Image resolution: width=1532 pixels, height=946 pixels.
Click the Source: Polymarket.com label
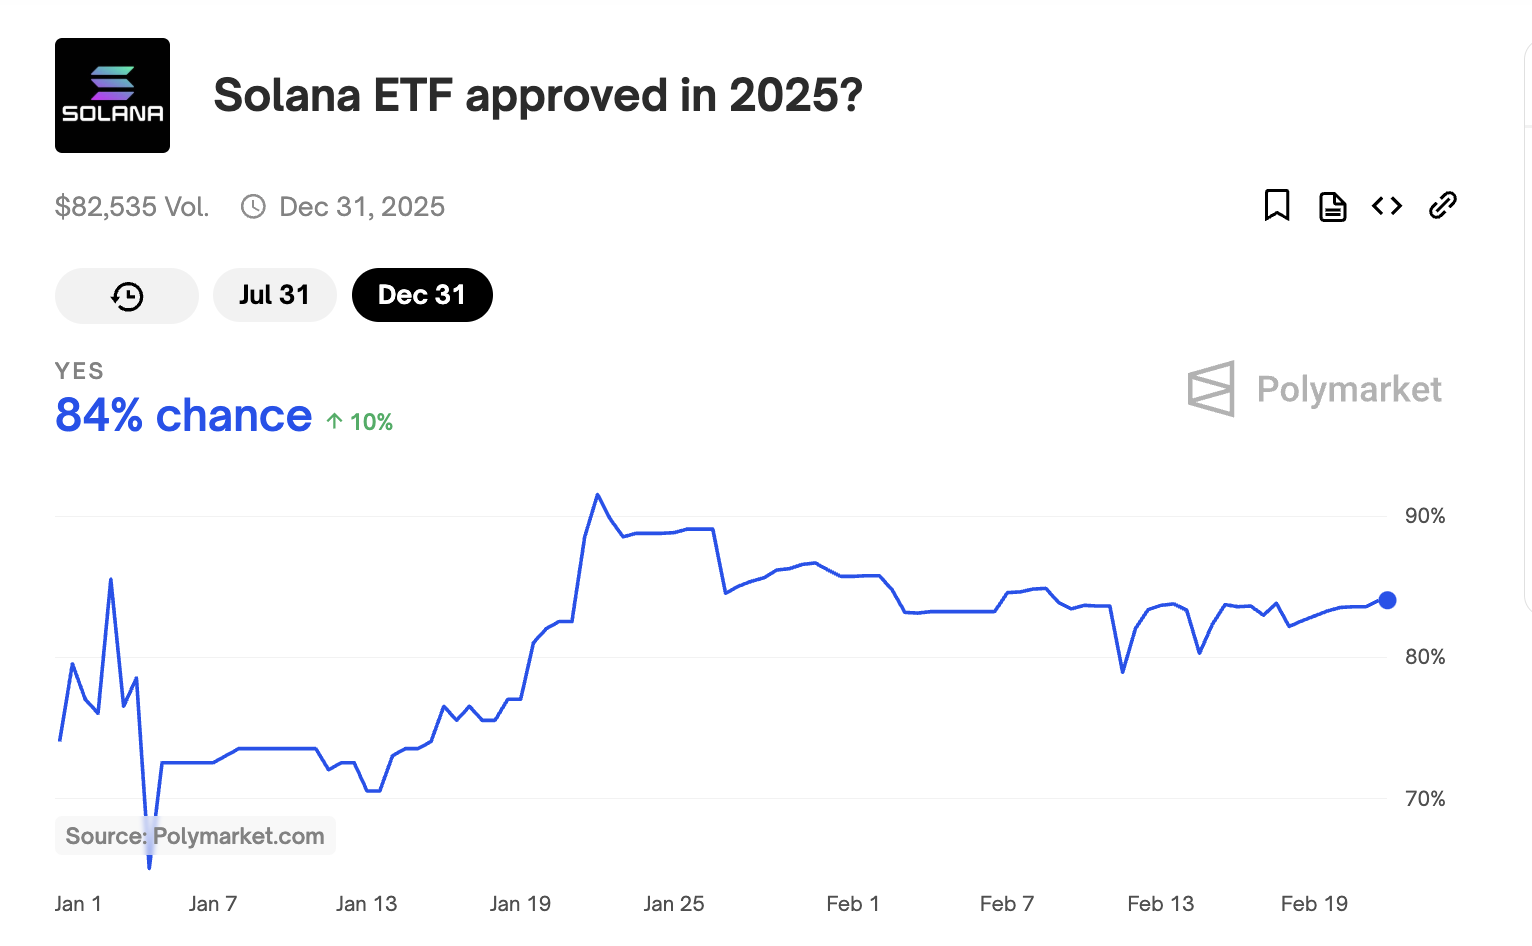point(195,836)
